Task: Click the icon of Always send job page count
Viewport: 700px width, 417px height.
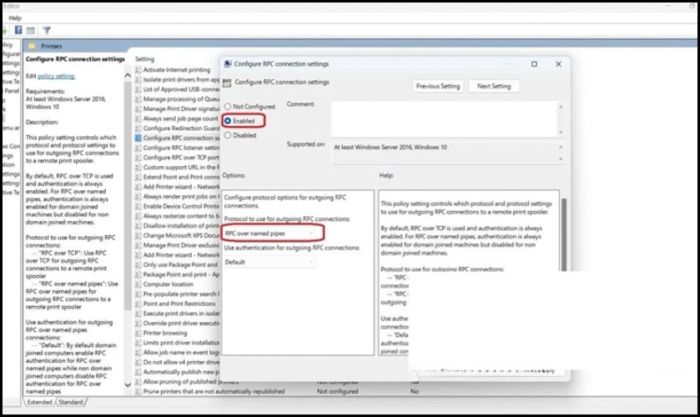Action: click(x=138, y=119)
